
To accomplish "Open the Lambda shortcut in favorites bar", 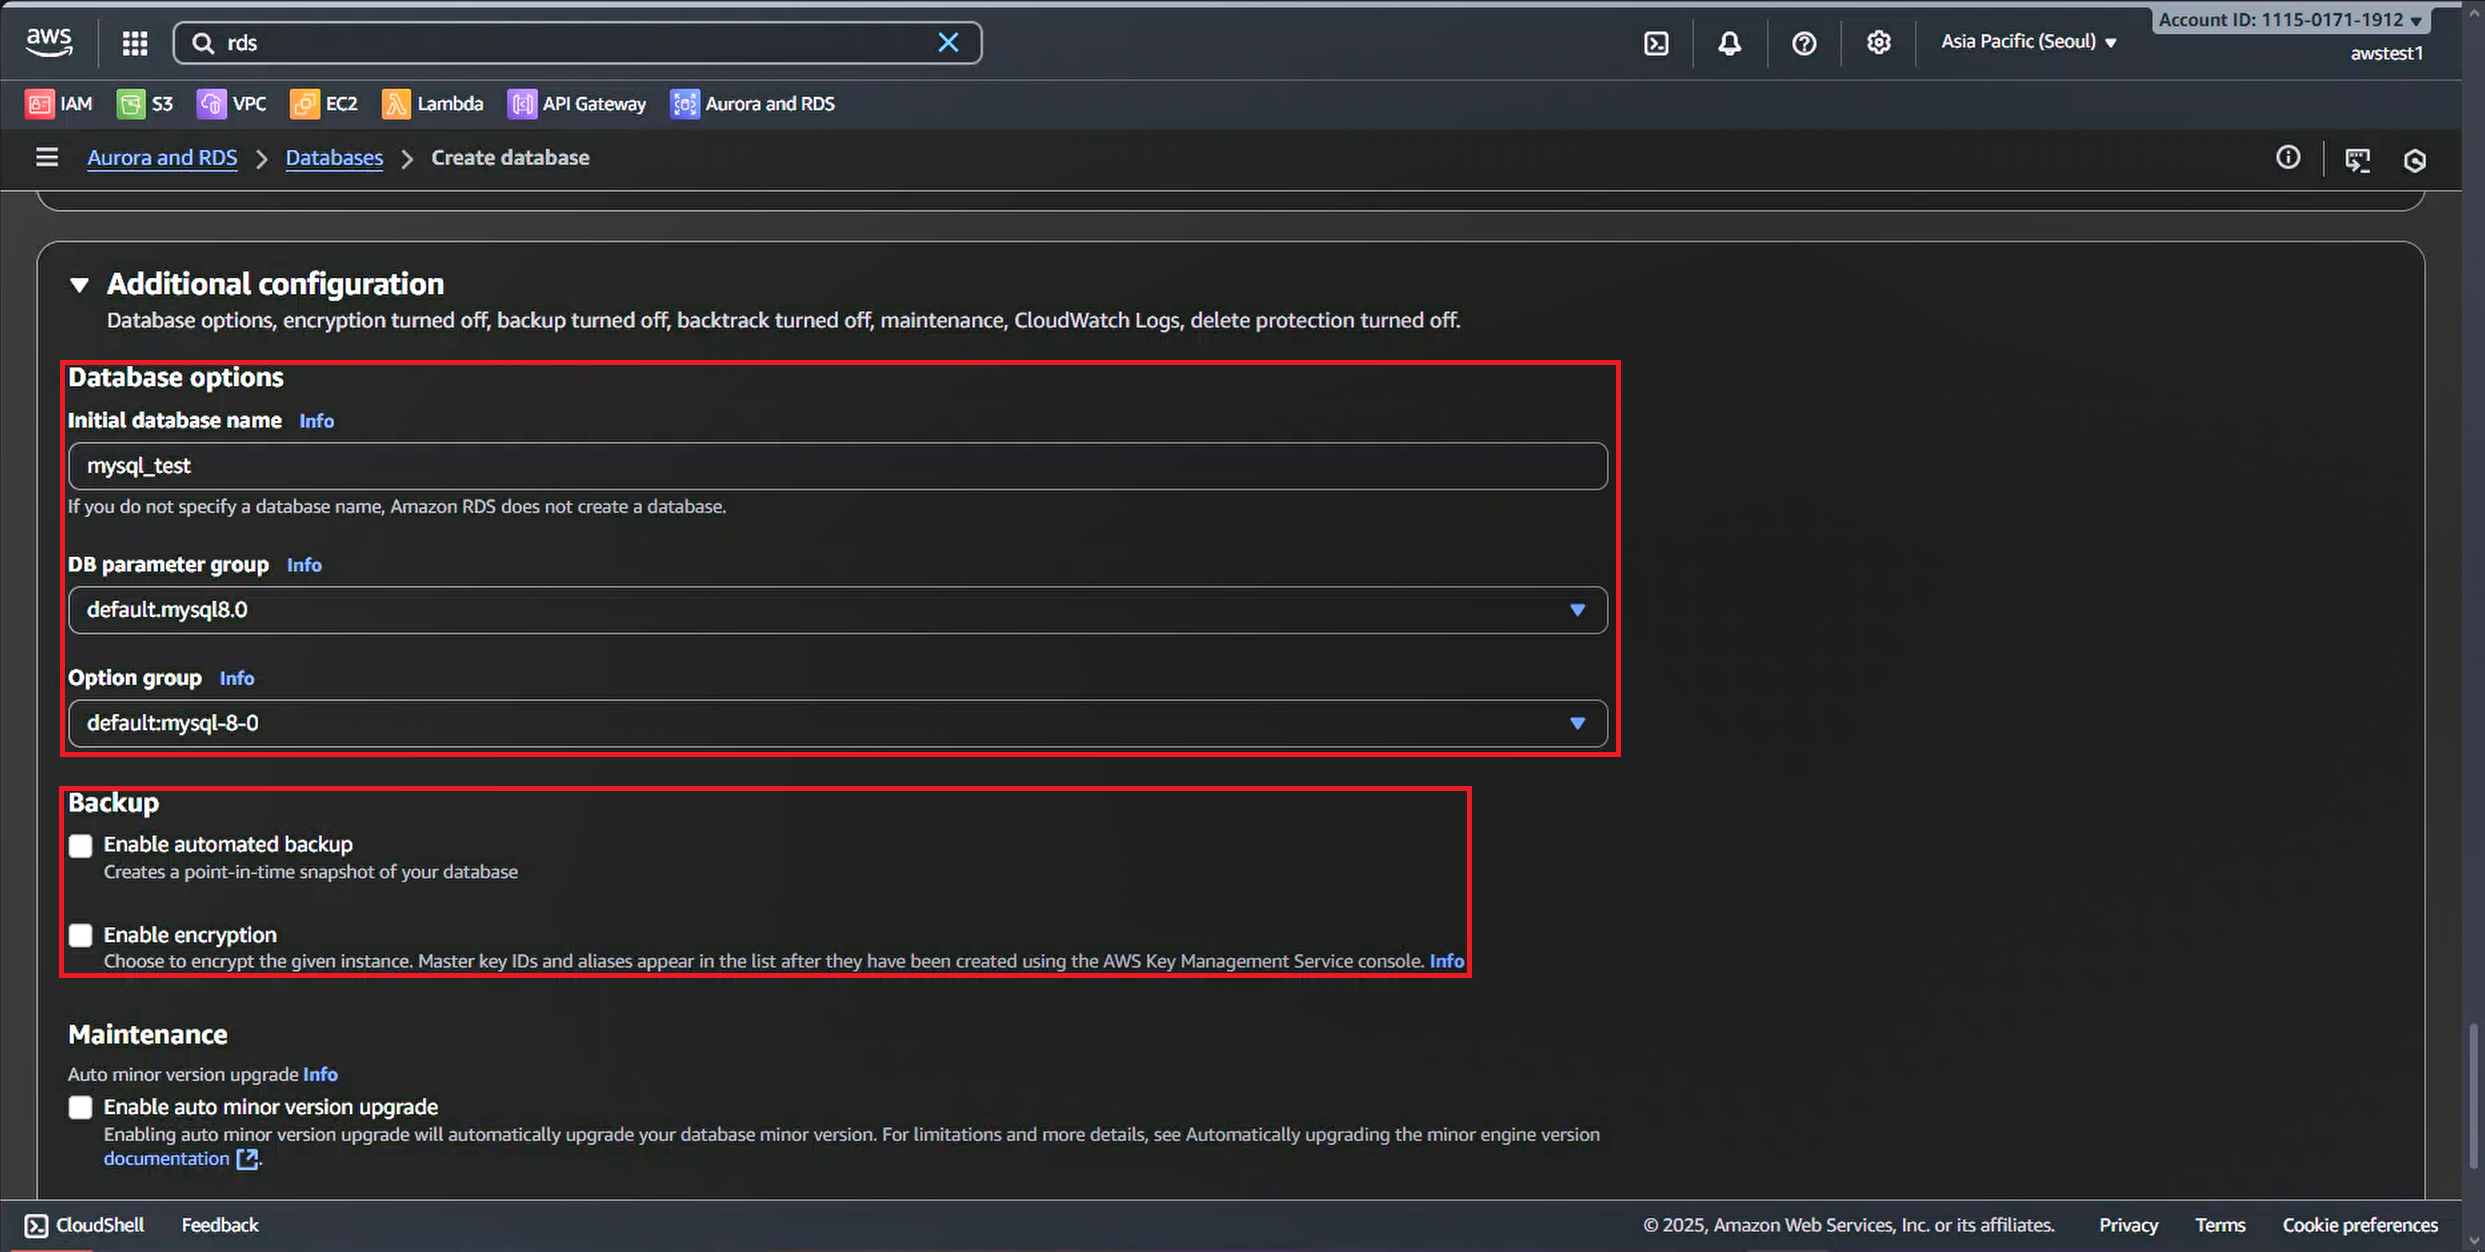I will click(x=432, y=104).
